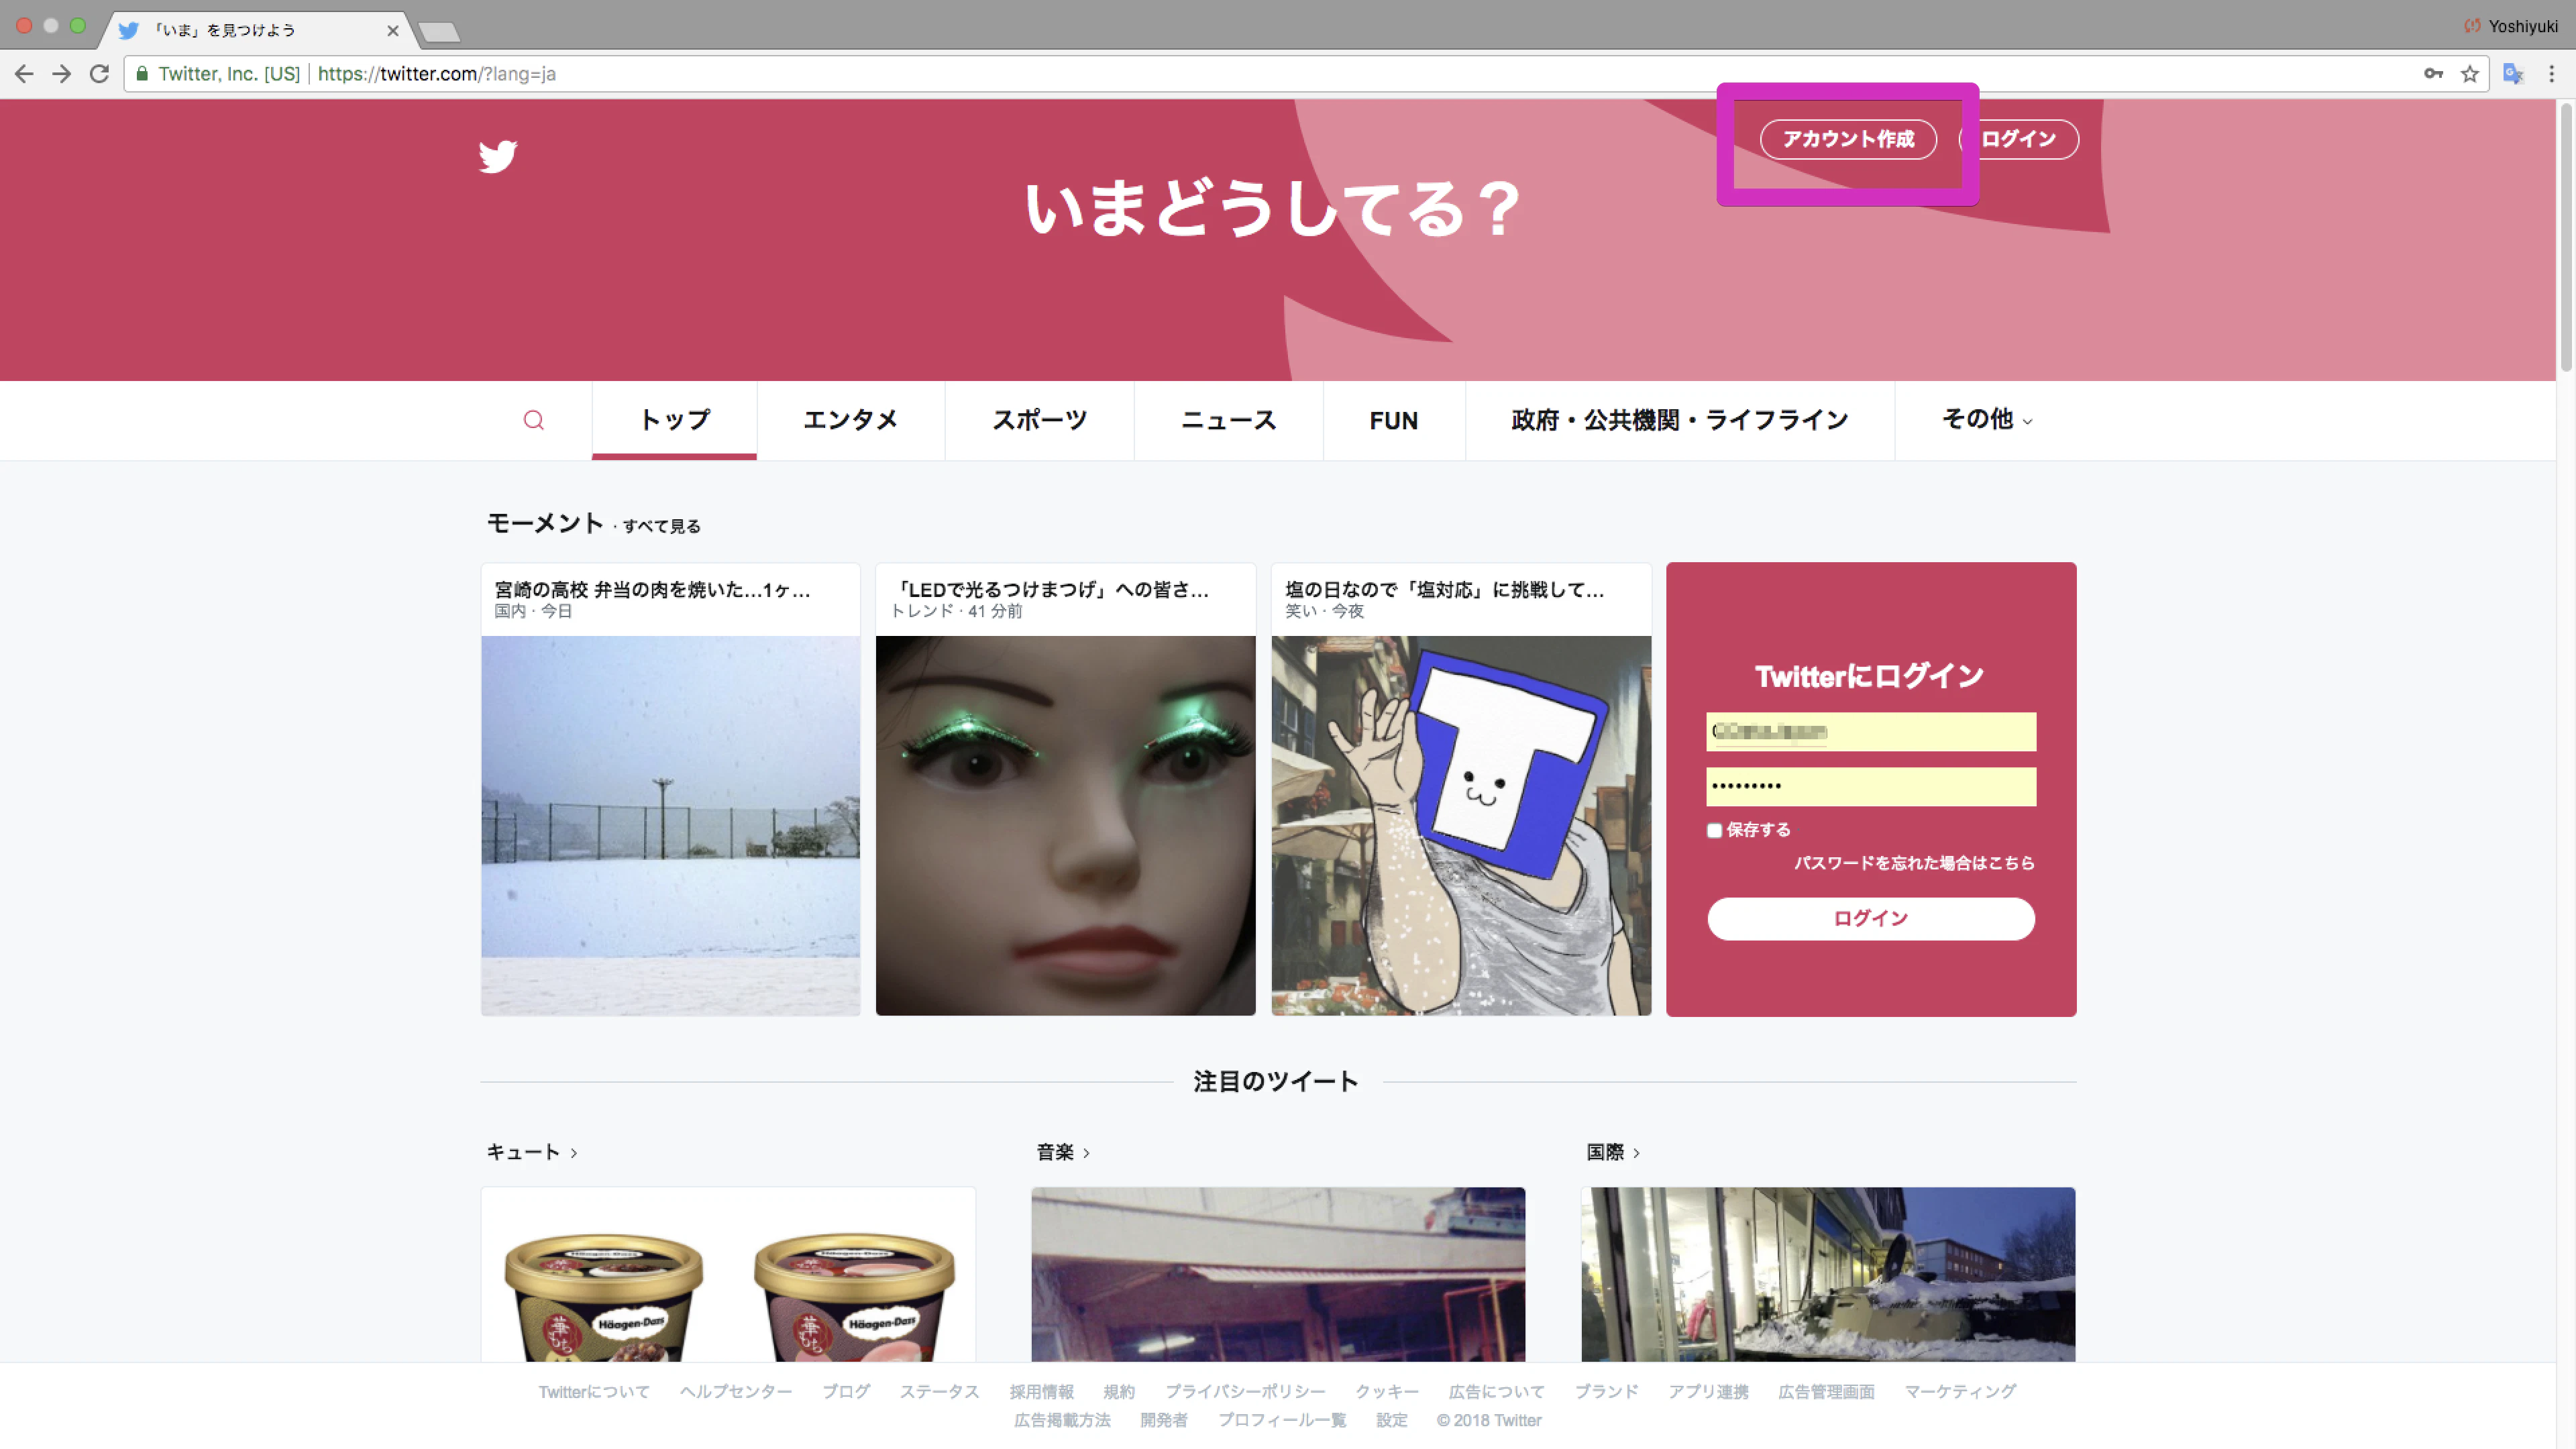Reload the page with refresh icon
2576x1449 pixels.
click(x=99, y=73)
